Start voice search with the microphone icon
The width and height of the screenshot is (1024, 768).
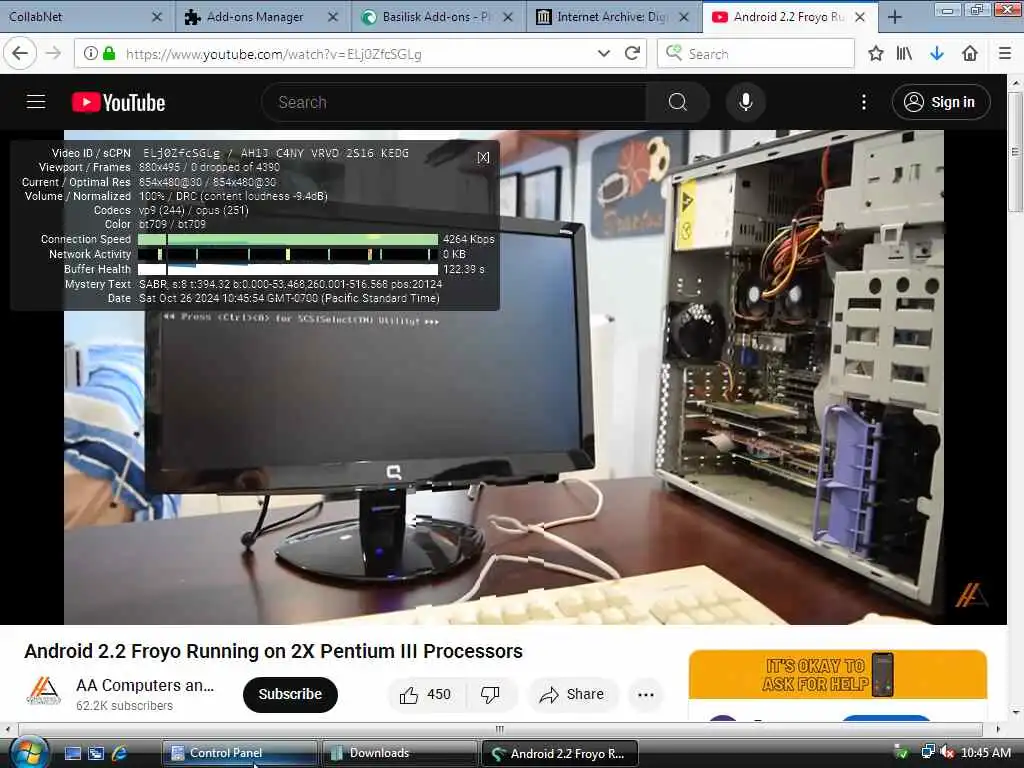coord(745,102)
